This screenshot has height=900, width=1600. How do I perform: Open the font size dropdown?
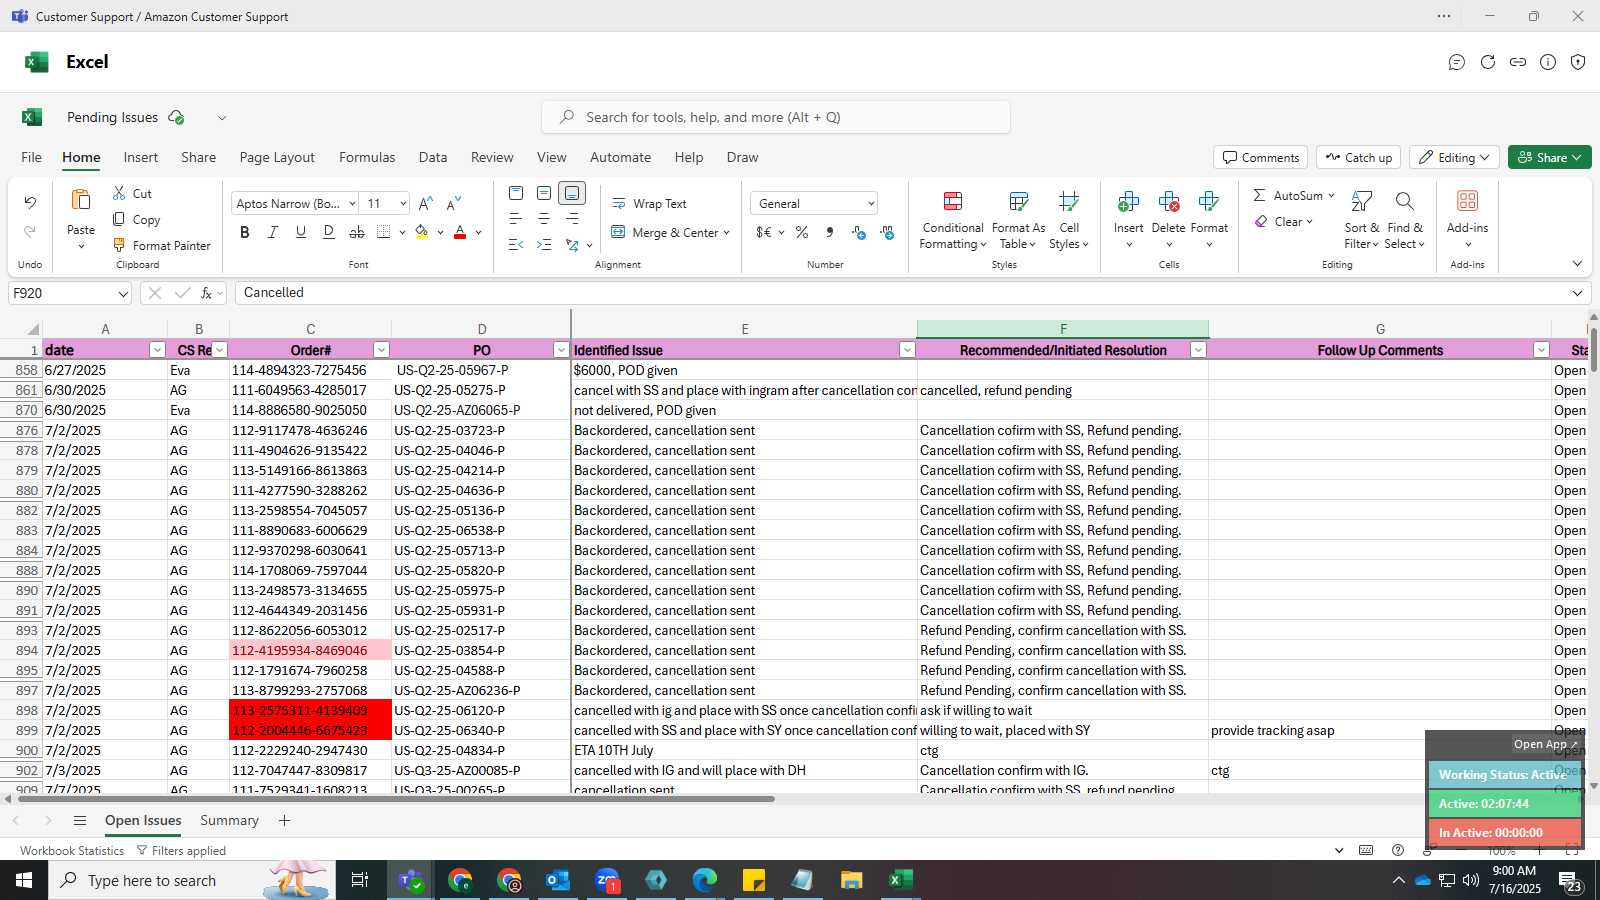[x=403, y=203]
